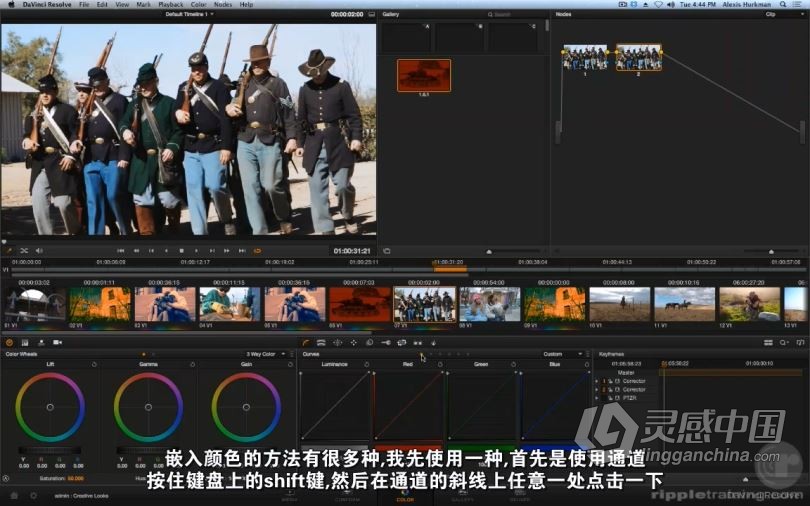
Task: Open the Mark menu
Action: click(143, 4)
